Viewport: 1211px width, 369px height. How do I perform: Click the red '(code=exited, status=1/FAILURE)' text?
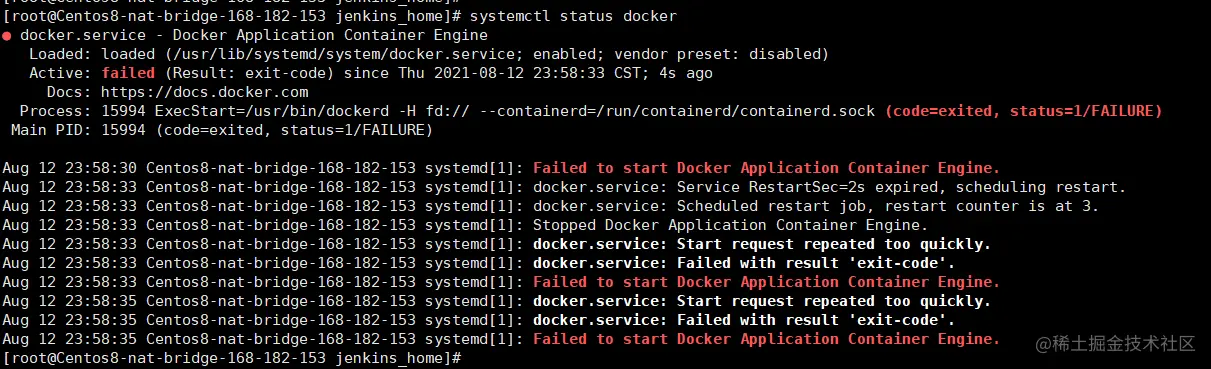tap(1023, 111)
